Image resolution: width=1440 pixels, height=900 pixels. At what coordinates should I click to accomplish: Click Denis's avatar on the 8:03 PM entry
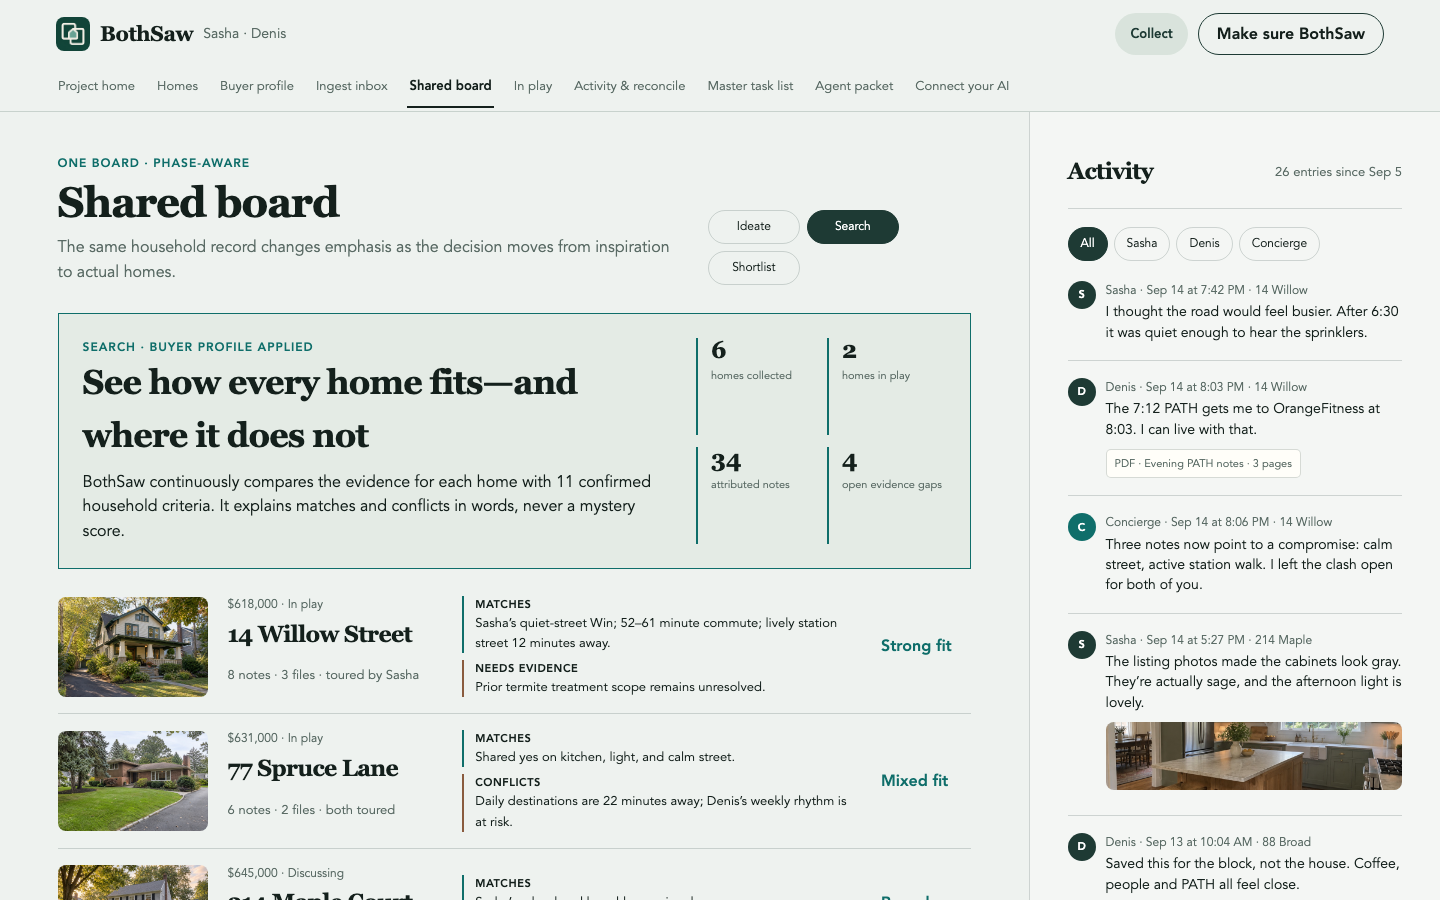(1081, 392)
